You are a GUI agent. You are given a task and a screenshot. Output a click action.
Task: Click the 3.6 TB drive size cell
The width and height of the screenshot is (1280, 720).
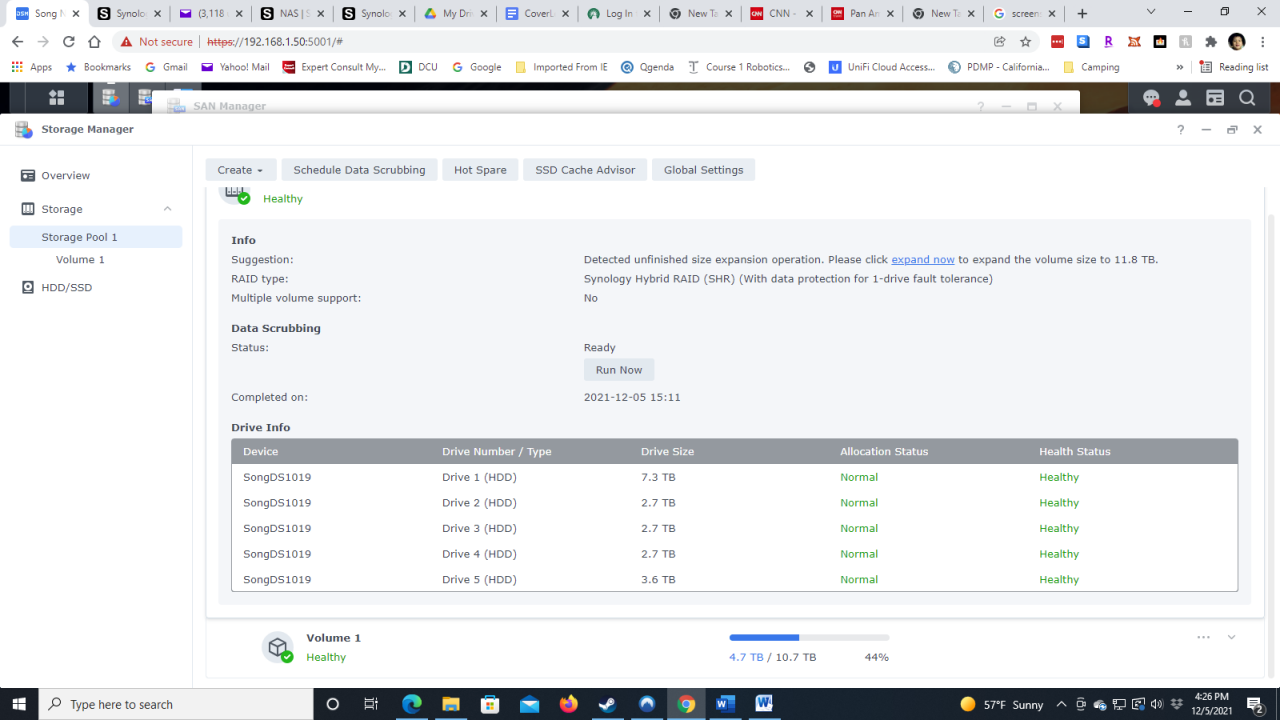point(658,579)
